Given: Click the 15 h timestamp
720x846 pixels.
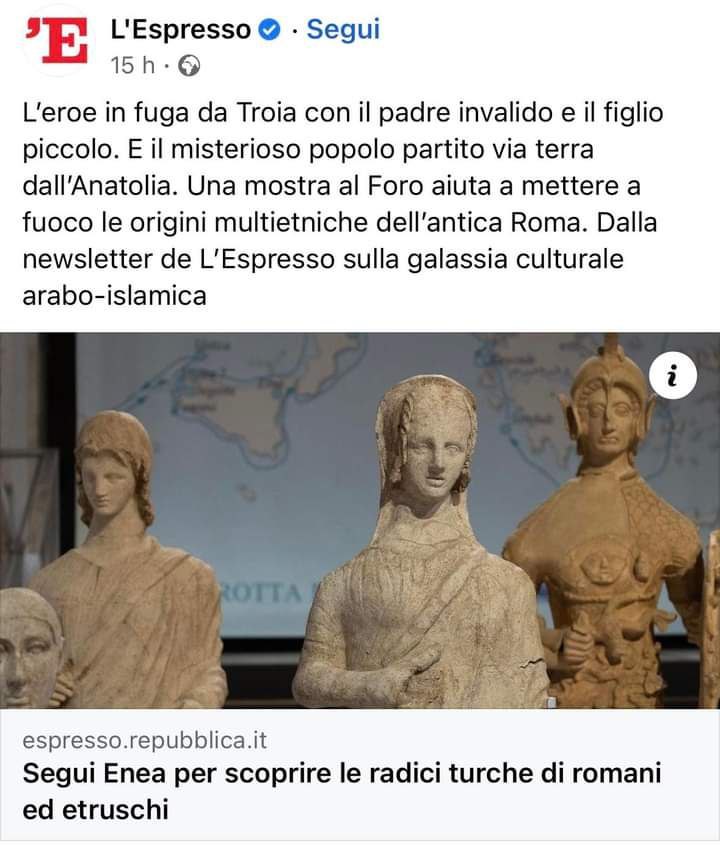Looking at the screenshot, I should (x=133, y=66).
